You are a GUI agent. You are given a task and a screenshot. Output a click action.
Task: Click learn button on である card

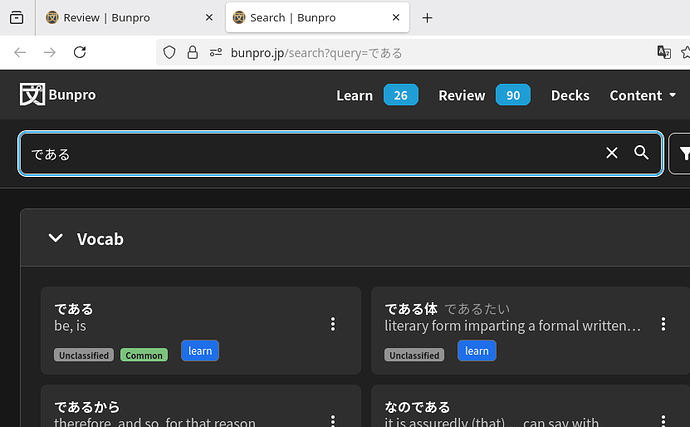pyautogui.click(x=200, y=351)
